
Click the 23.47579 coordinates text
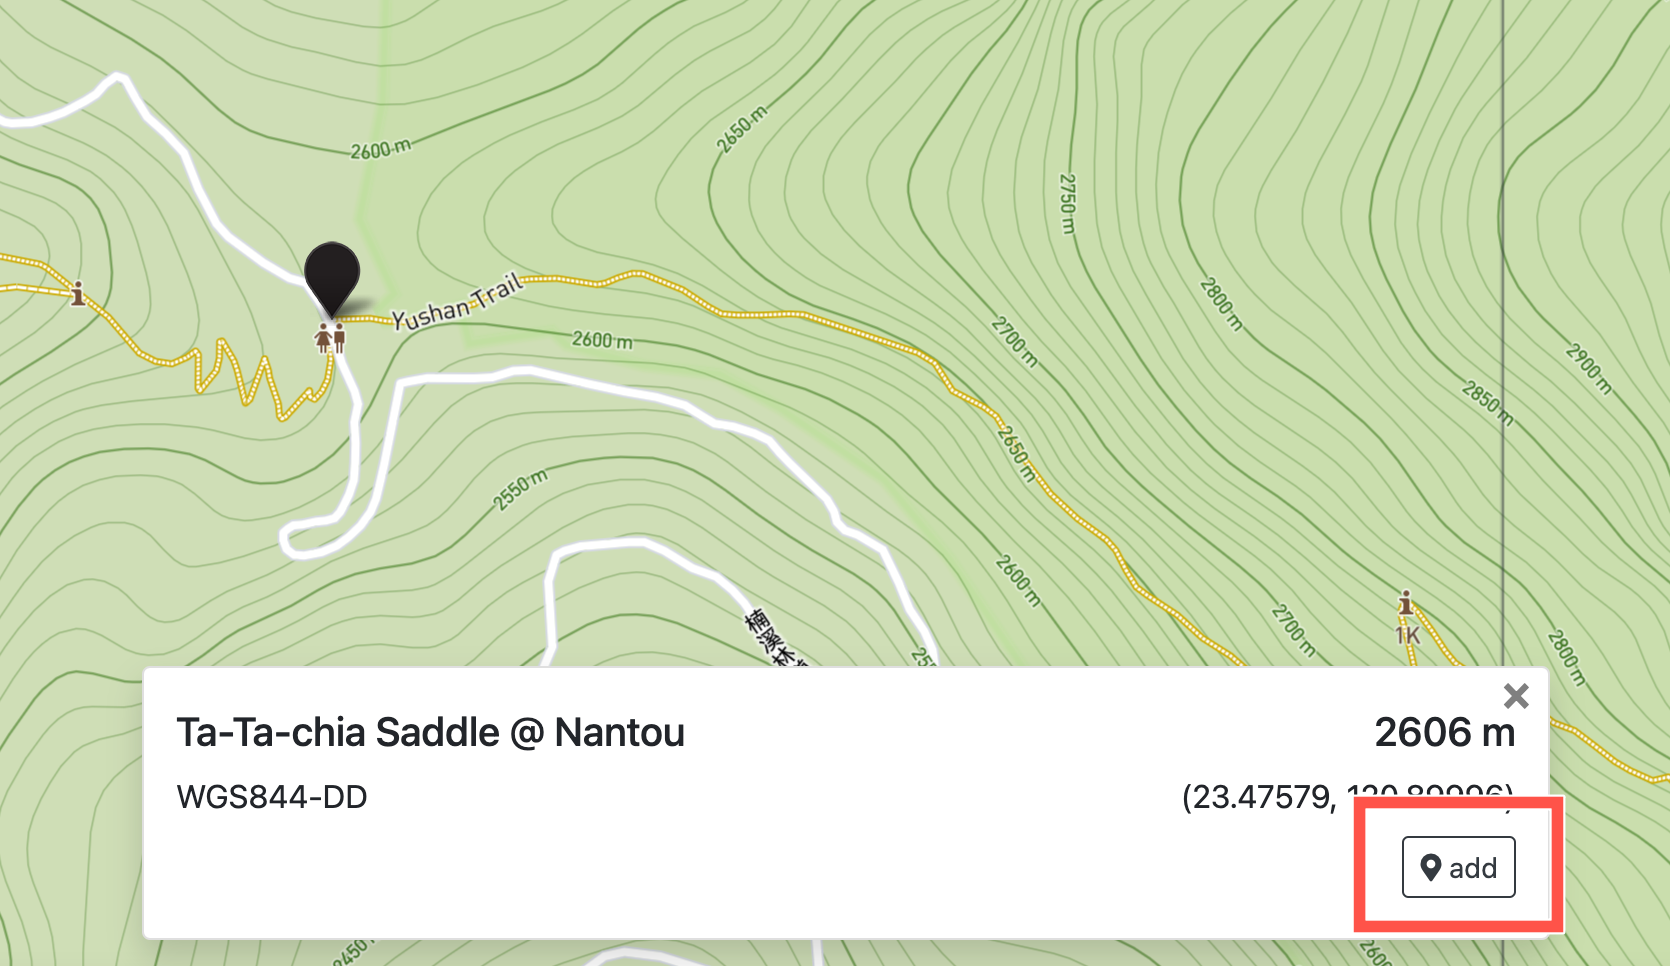(x=1347, y=797)
